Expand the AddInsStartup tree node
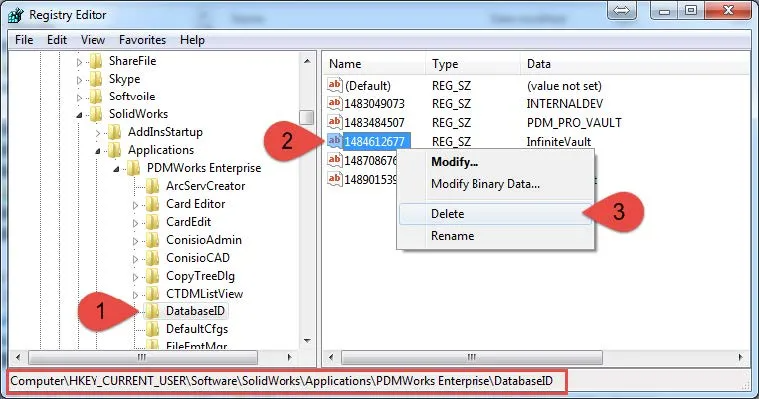 (x=98, y=133)
